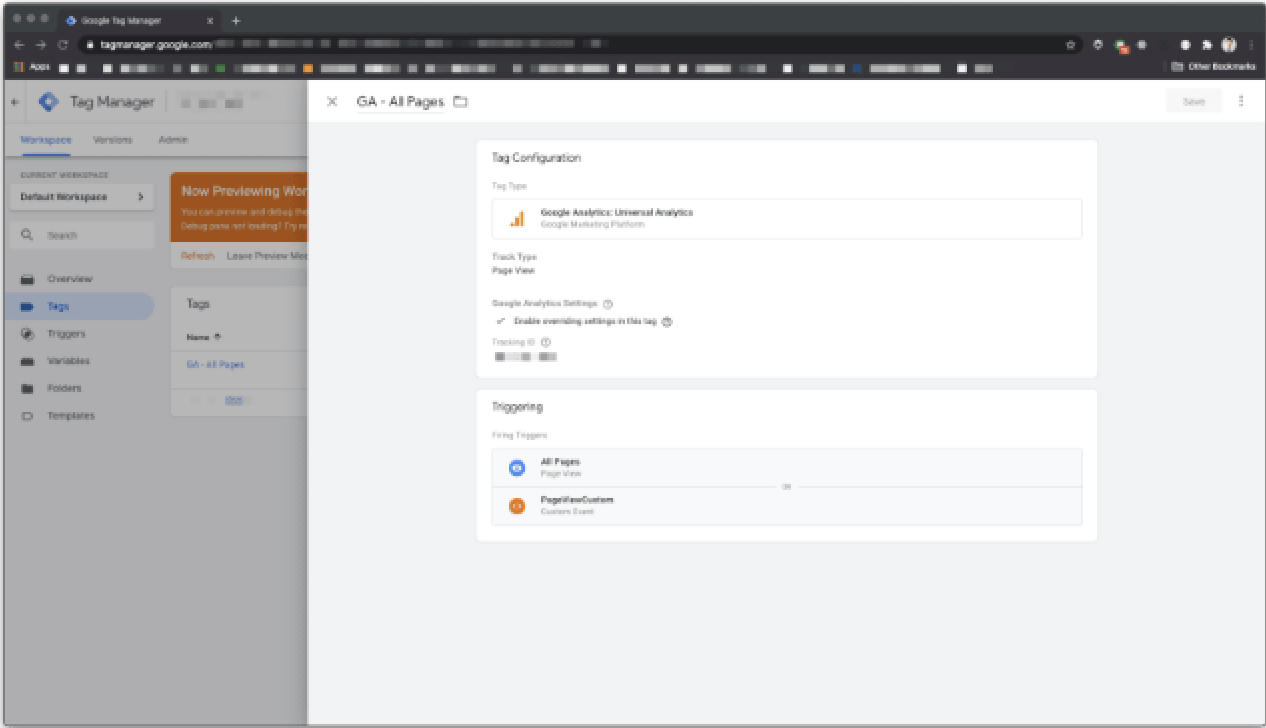
Task: Rename the GA - All Pages tag title
Action: point(400,102)
